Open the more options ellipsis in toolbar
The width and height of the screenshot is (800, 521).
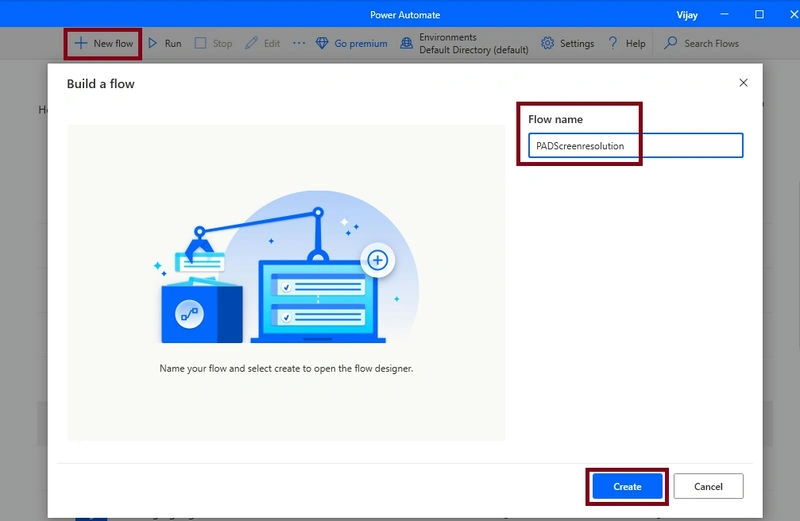(299, 43)
